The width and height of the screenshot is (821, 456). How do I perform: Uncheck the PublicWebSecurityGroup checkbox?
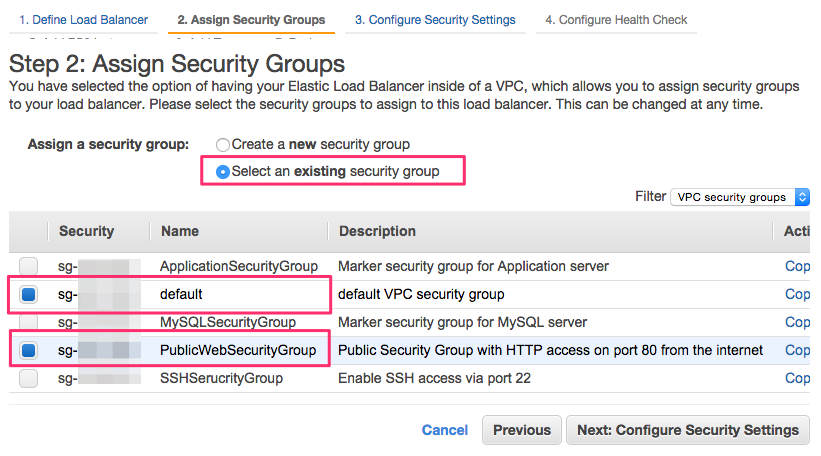tap(29, 350)
